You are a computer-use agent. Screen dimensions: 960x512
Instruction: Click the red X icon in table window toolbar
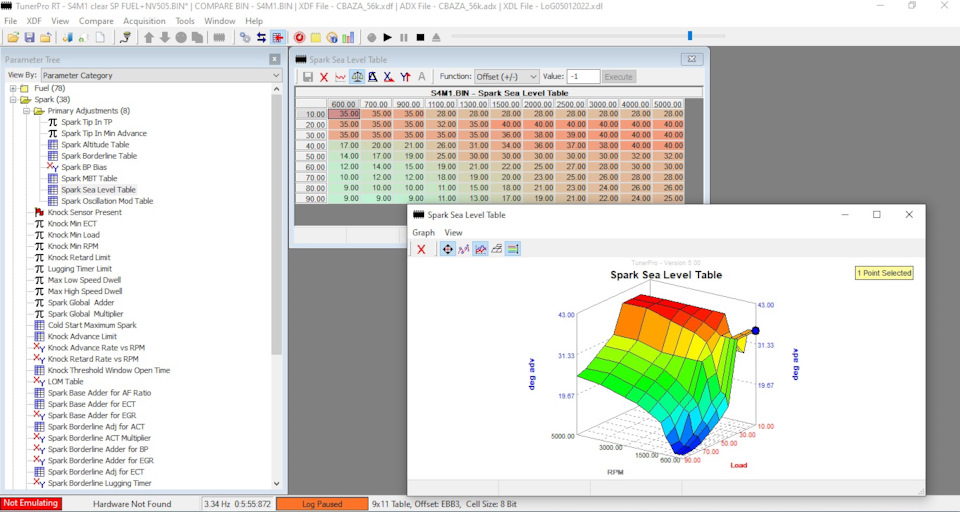click(324, 77)
